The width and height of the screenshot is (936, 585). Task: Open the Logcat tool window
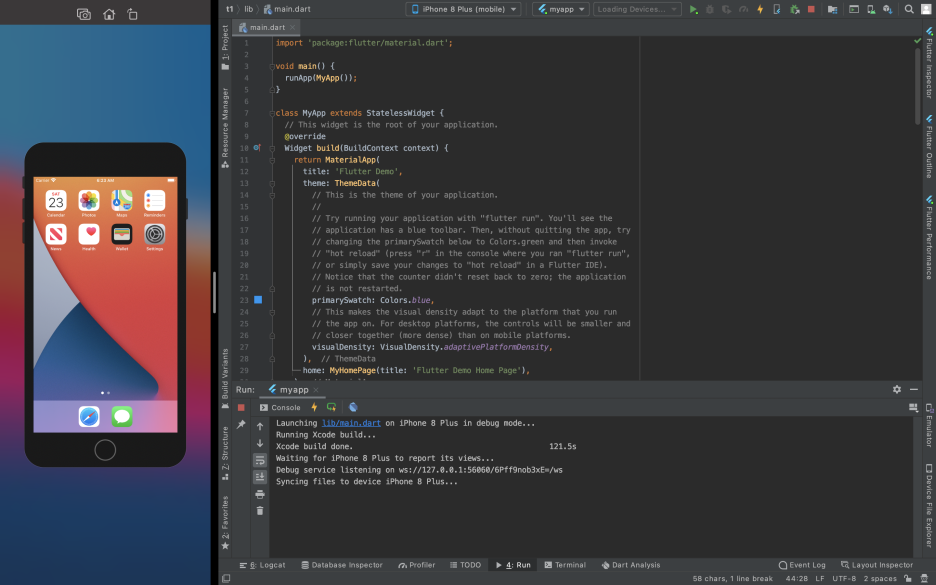[263, 565]
